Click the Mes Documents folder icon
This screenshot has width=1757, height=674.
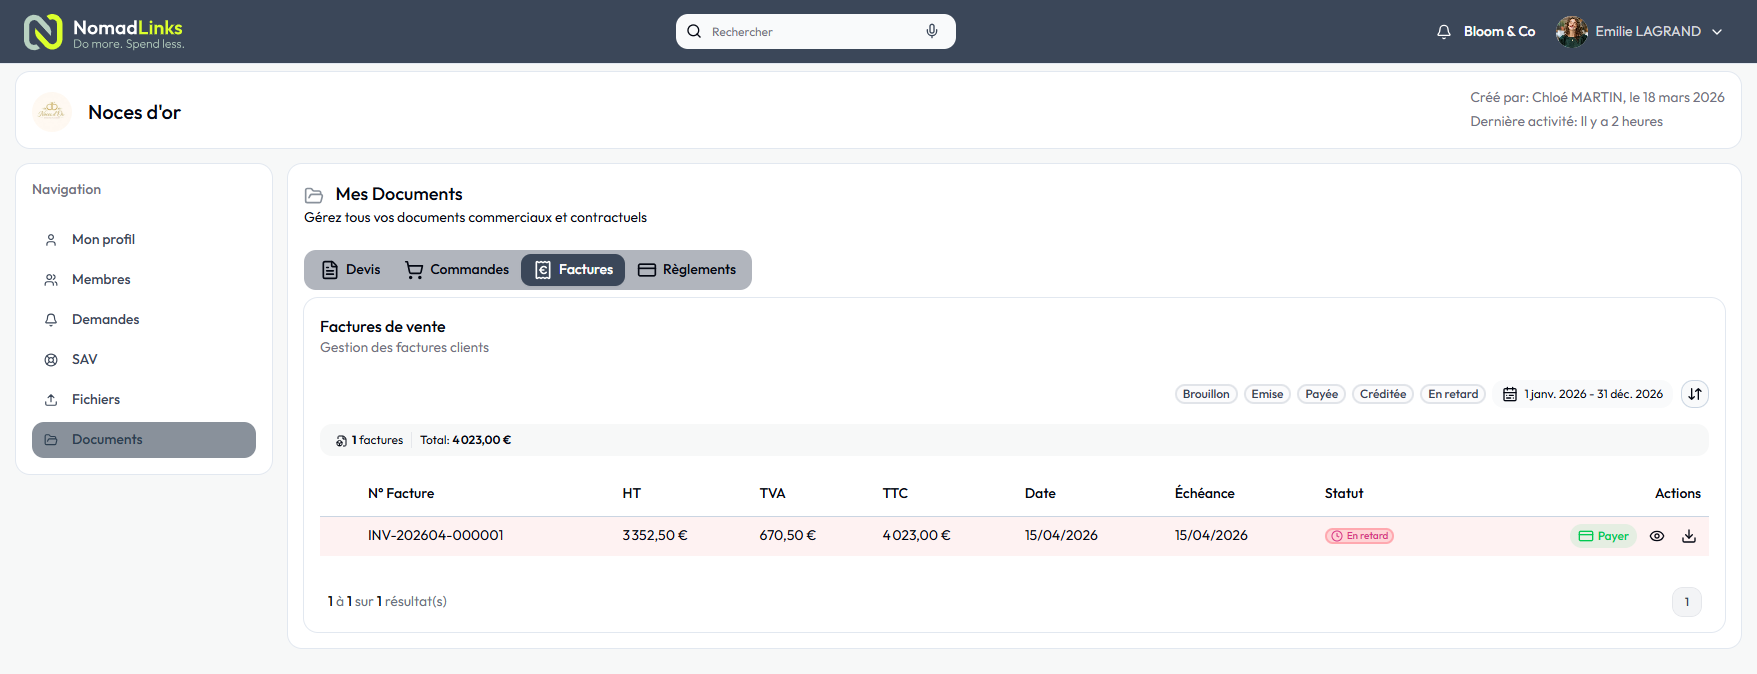tap(314, 195)
